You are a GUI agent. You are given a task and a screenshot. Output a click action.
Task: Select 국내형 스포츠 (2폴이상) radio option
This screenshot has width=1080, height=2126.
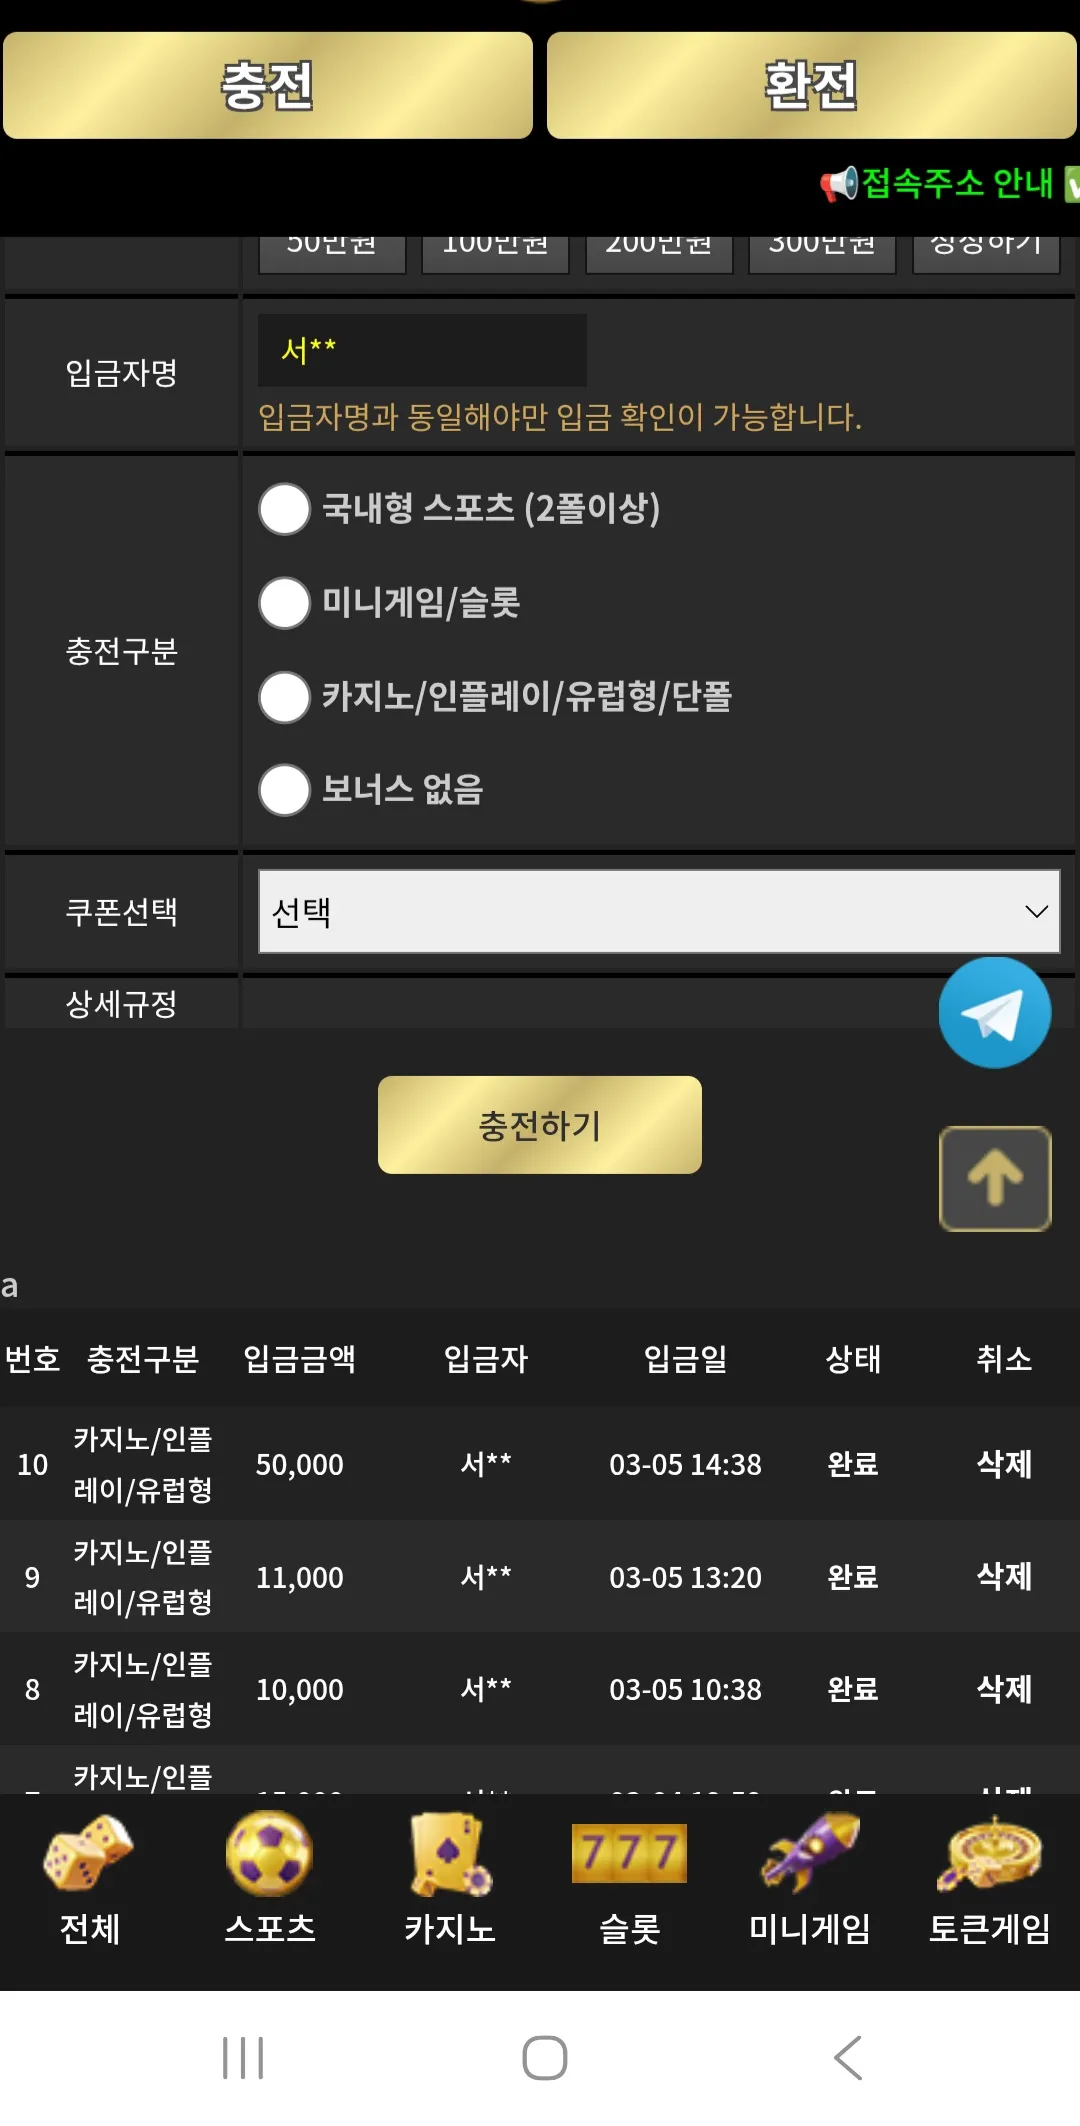click(x=284, y=509)
